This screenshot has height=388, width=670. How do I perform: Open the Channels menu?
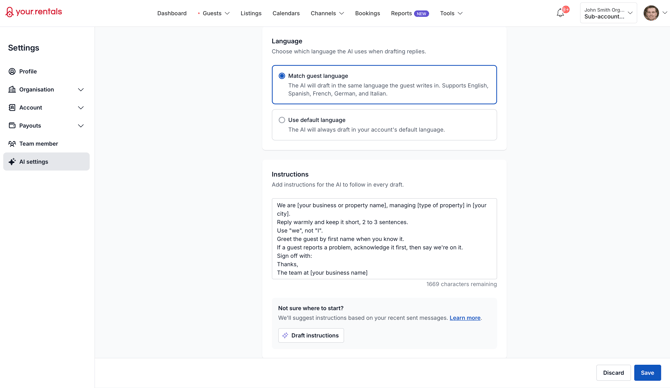327,13
